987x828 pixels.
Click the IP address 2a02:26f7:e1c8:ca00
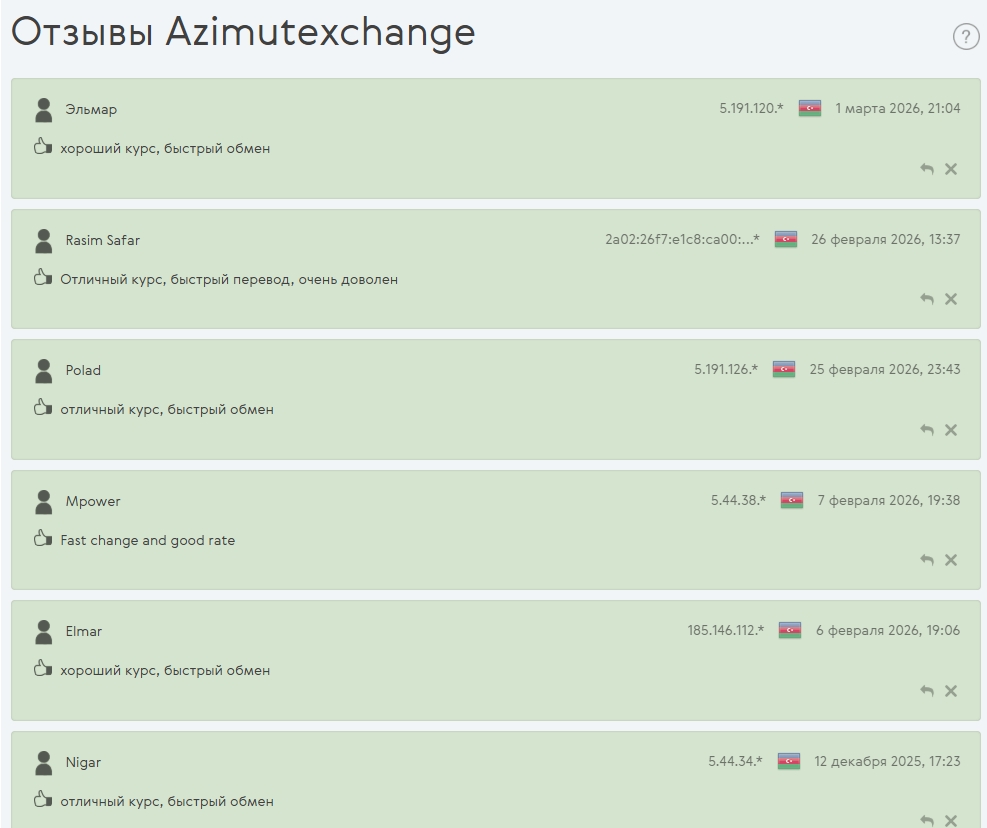pyautogui.click(x=682, y=239)
